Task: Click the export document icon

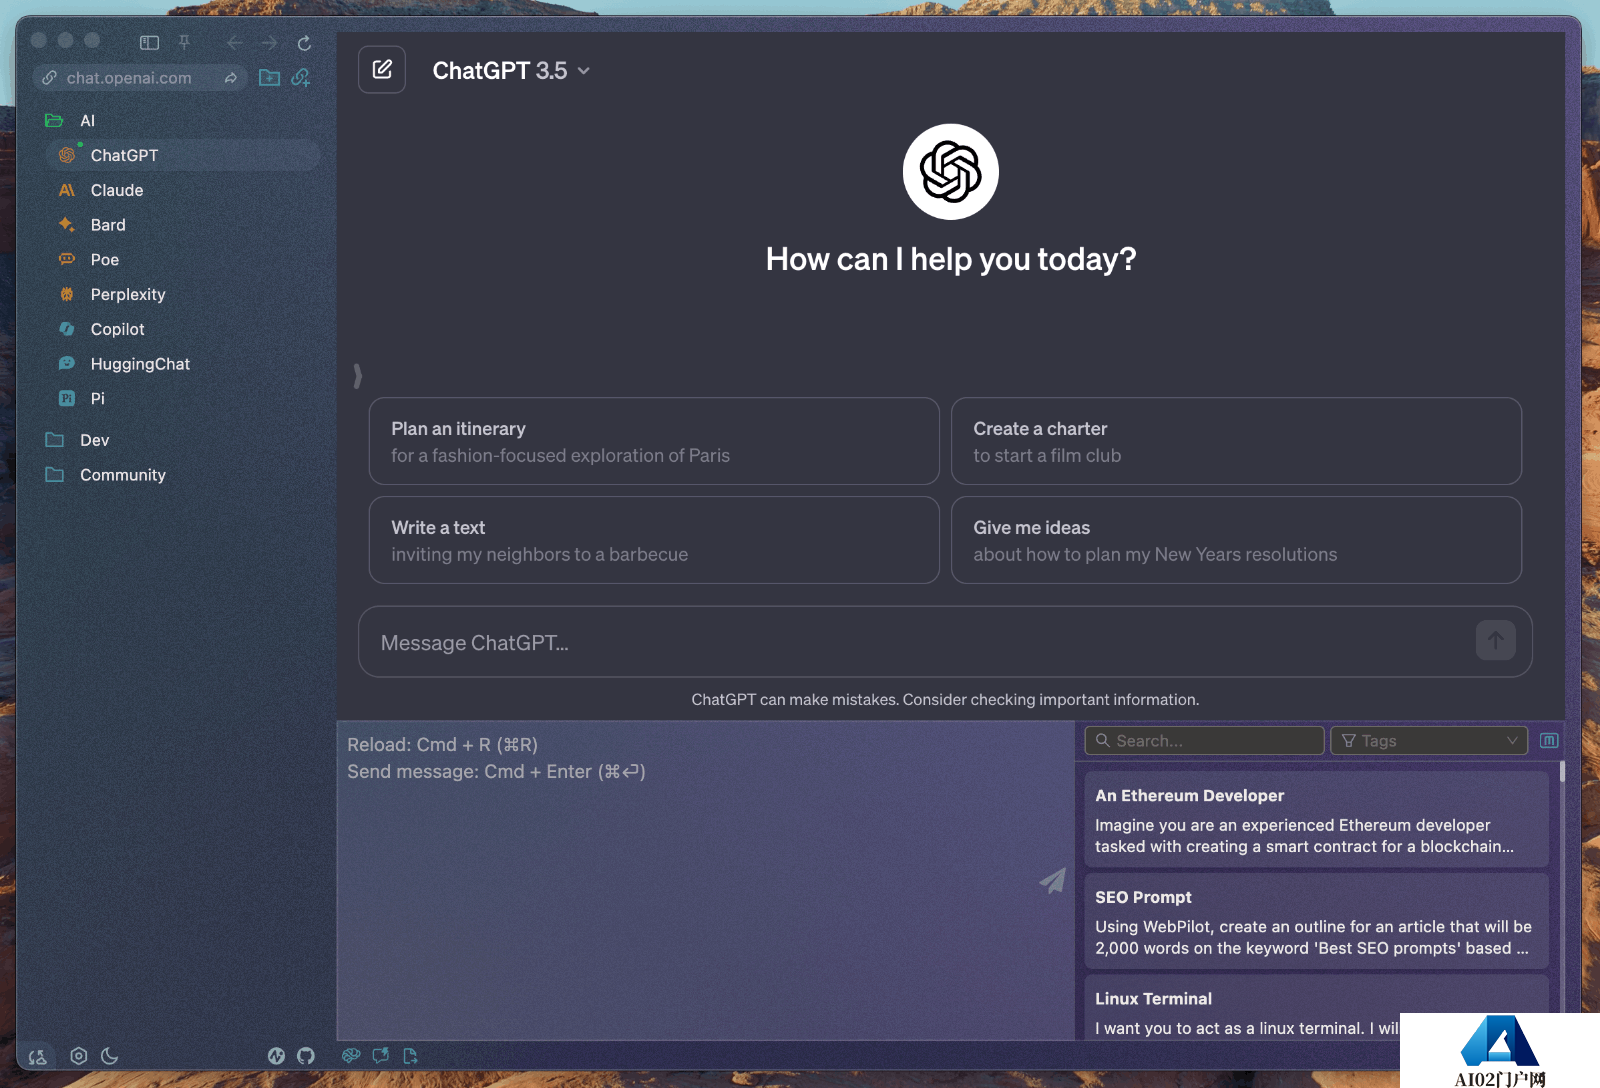Action: (410, 1055)
